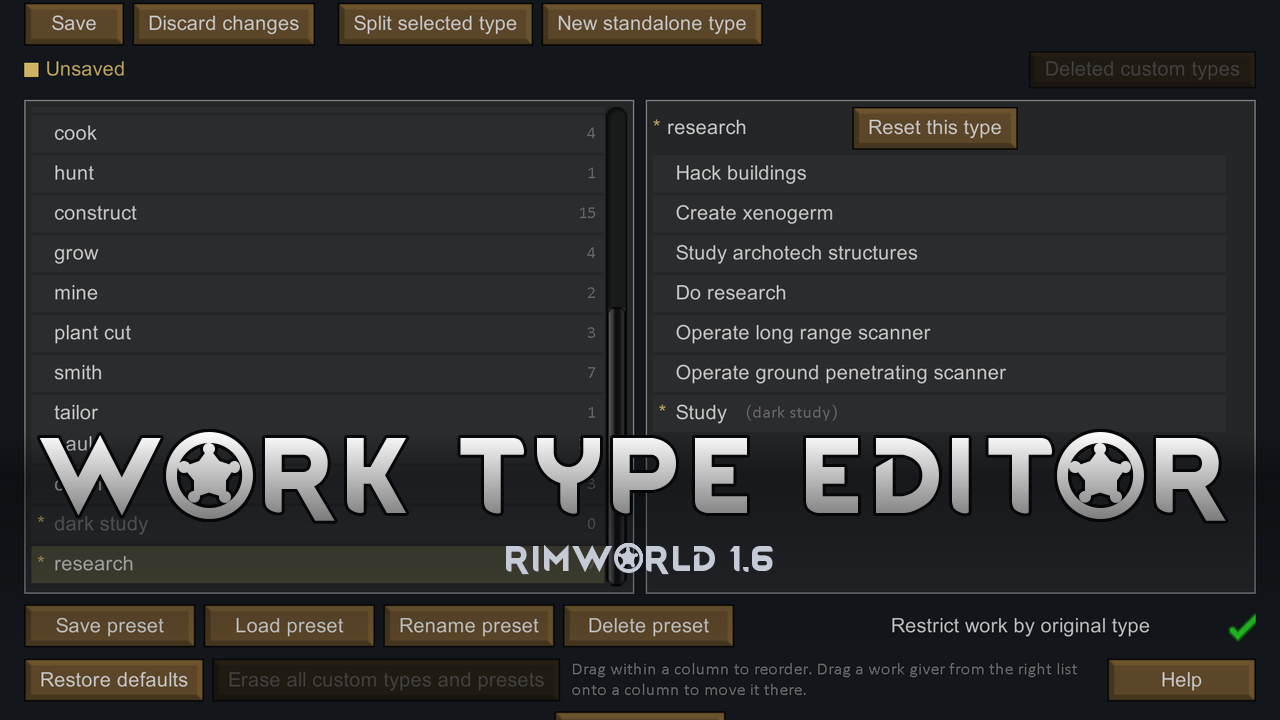The image size is (1280, 720).
Task: Select the tailor work type
Action: coord(318,412)
